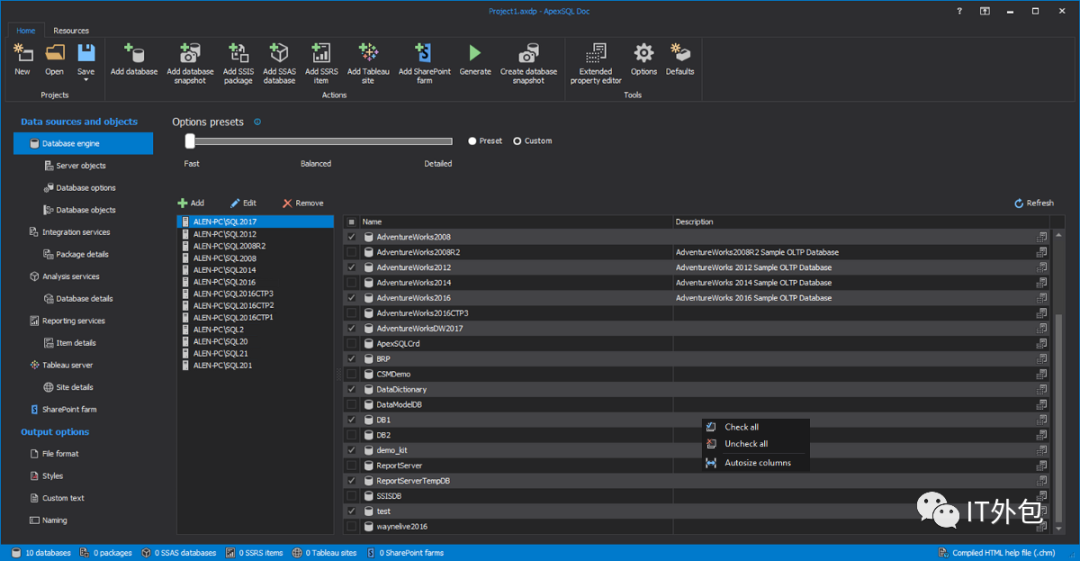
Task: Click the Options presets slider handle
Action: tap(190, 141)
